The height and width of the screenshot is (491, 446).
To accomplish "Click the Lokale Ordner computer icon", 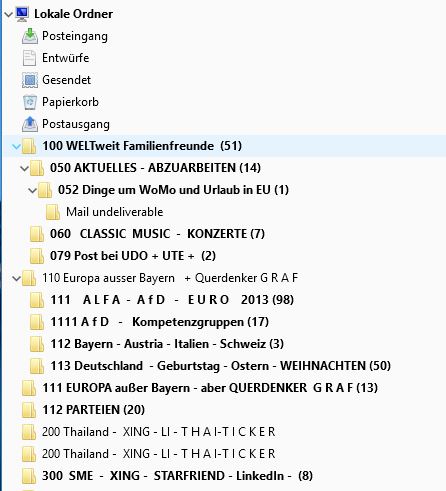I will tap(22, 14).
